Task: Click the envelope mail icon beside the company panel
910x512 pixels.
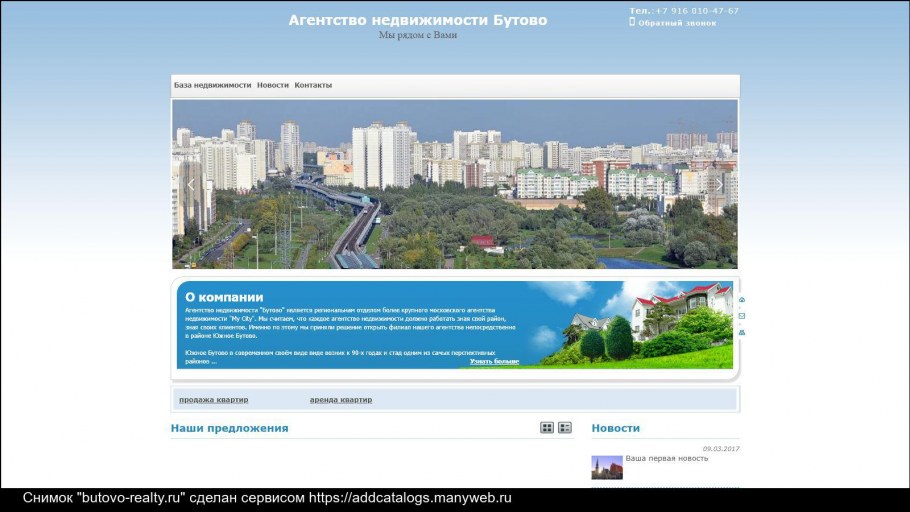Action: pos(742,316)
